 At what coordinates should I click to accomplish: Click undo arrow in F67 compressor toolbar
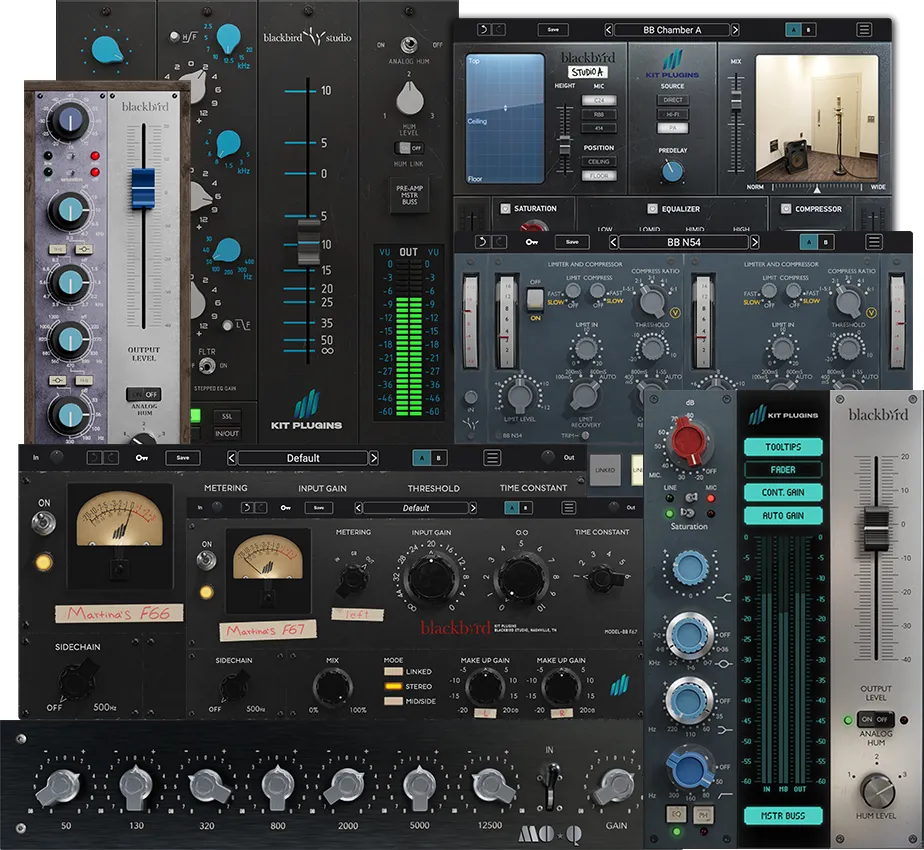248,508
